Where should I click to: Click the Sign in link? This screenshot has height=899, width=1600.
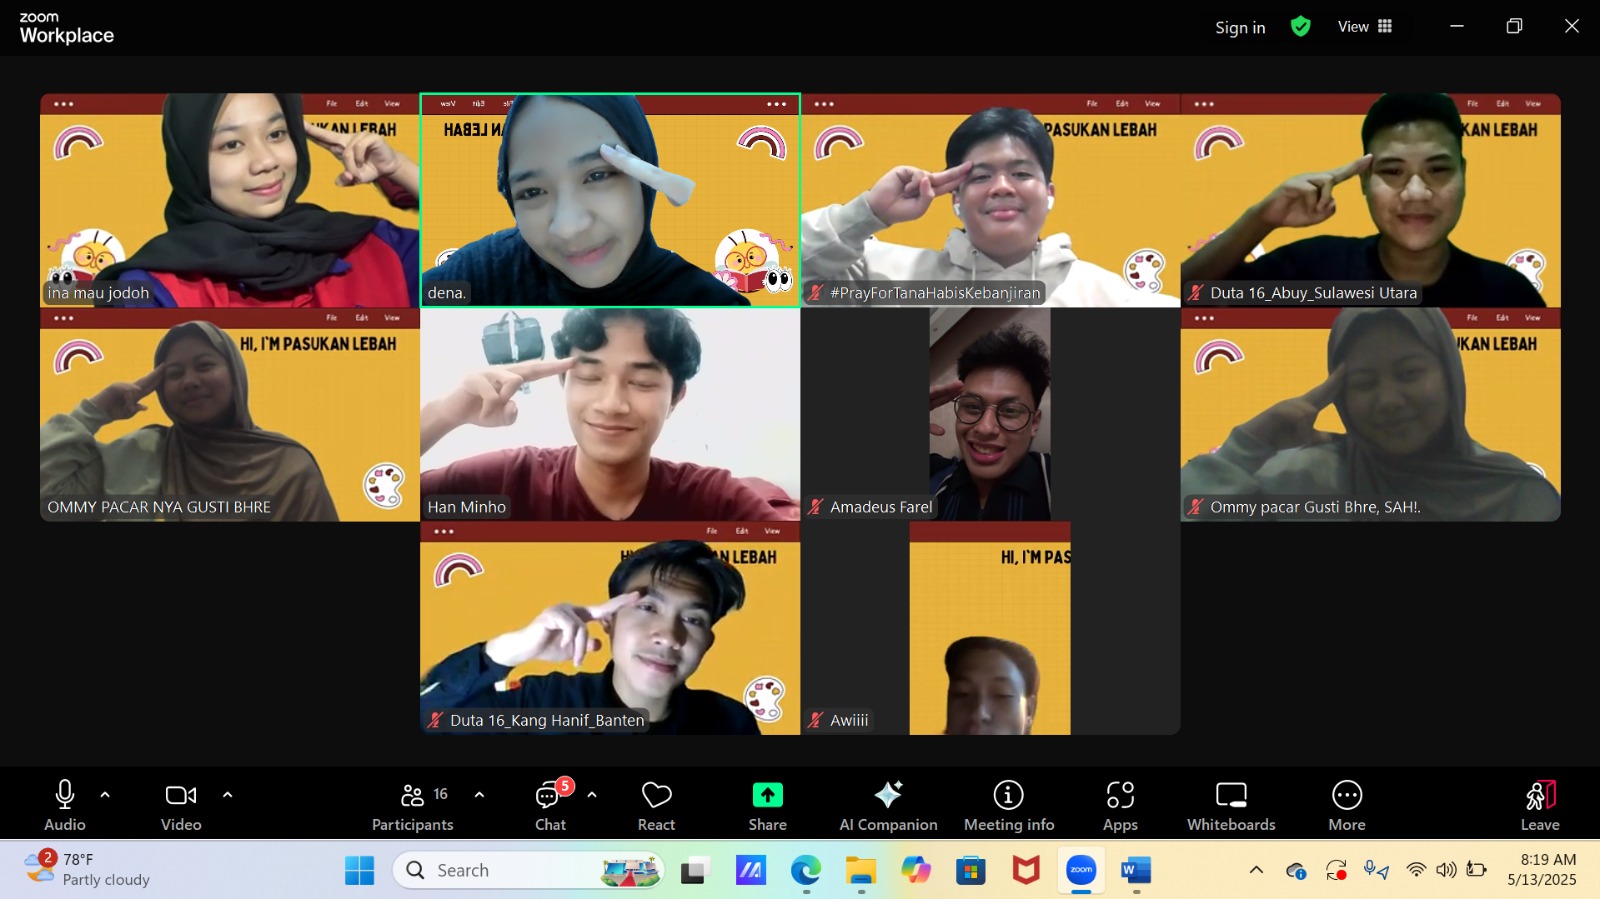tap(1240, 28)
